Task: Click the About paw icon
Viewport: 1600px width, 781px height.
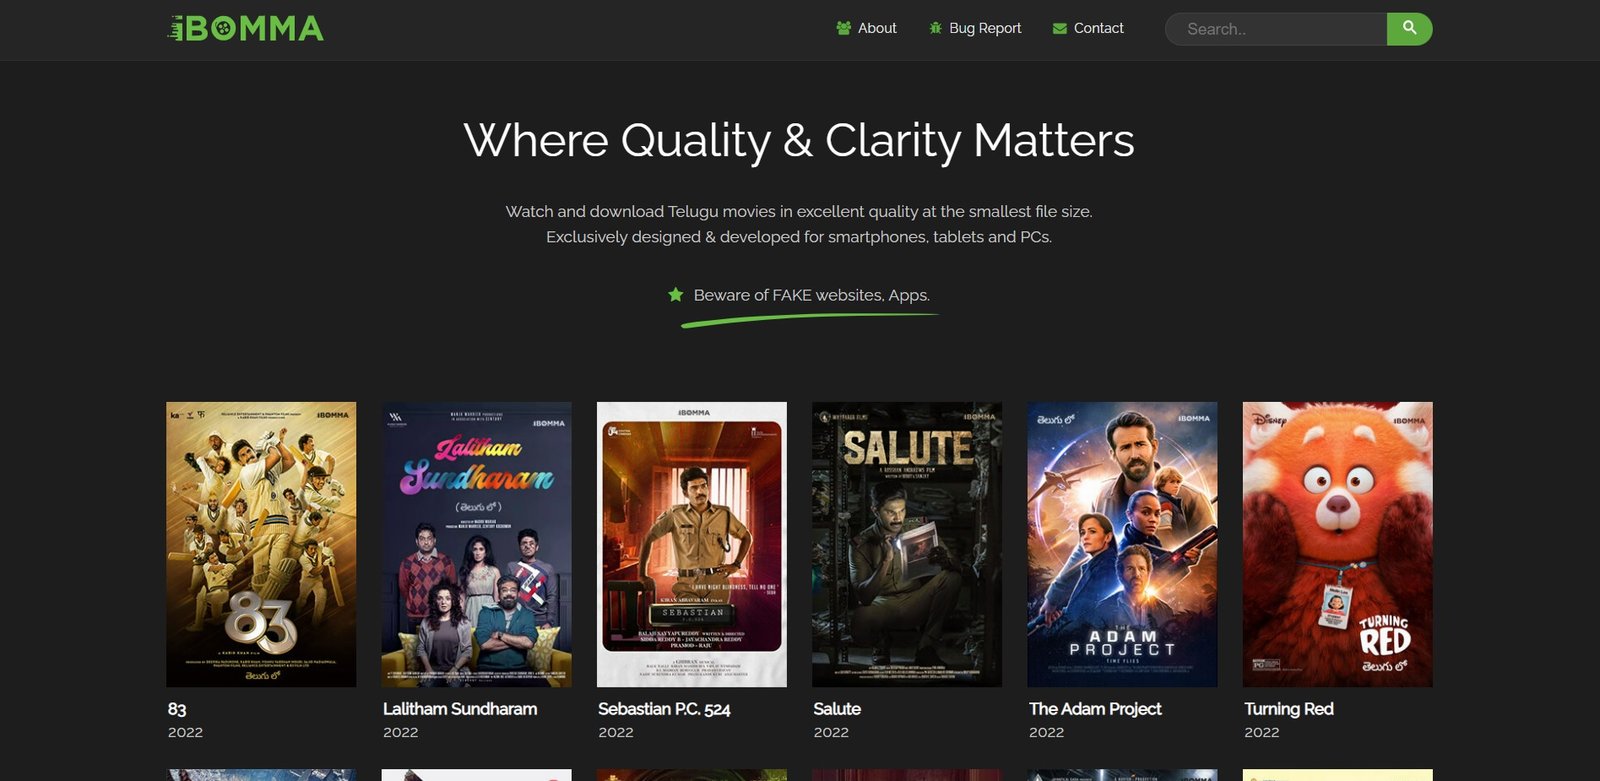Action: click(844, 28)
